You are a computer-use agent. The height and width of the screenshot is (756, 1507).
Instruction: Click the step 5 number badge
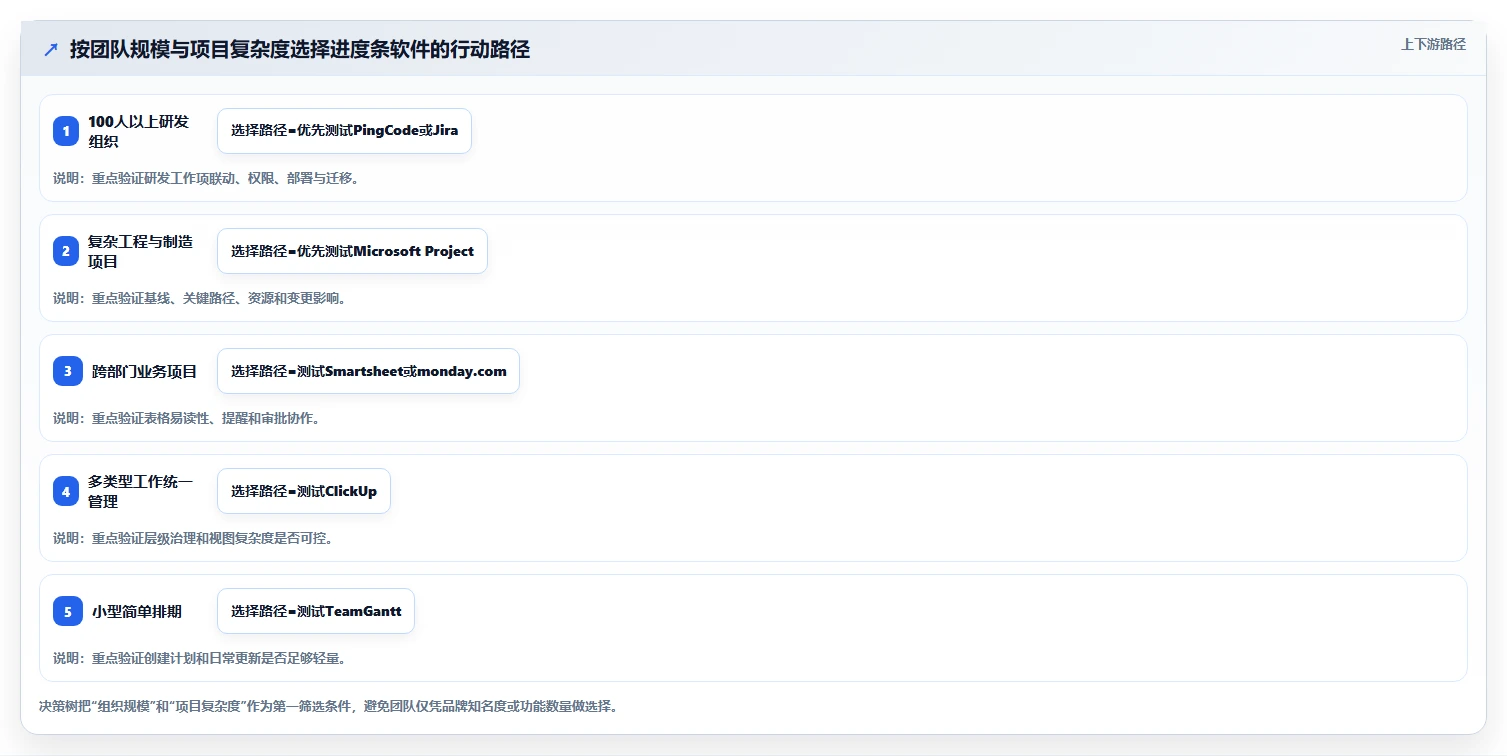point(68,611)
